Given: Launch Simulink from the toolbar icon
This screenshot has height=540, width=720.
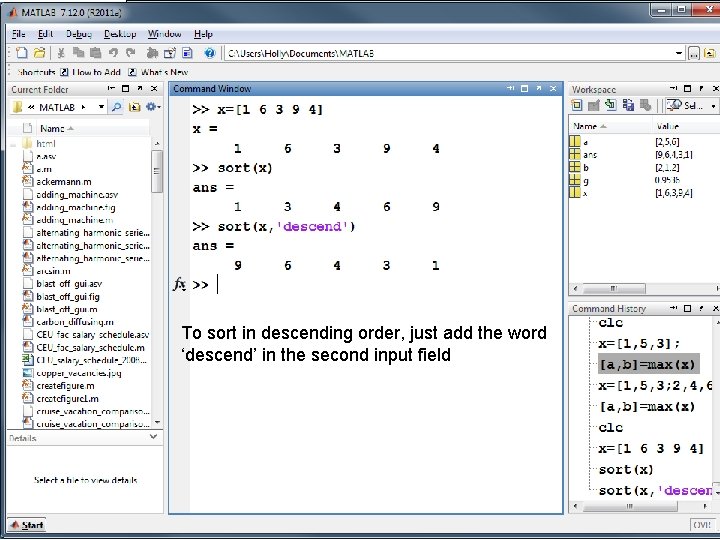Looking at the screenshot, I should [x=152, y=53].
